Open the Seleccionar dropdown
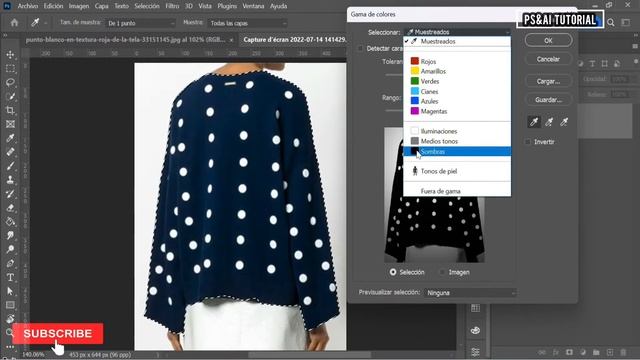 457,32
